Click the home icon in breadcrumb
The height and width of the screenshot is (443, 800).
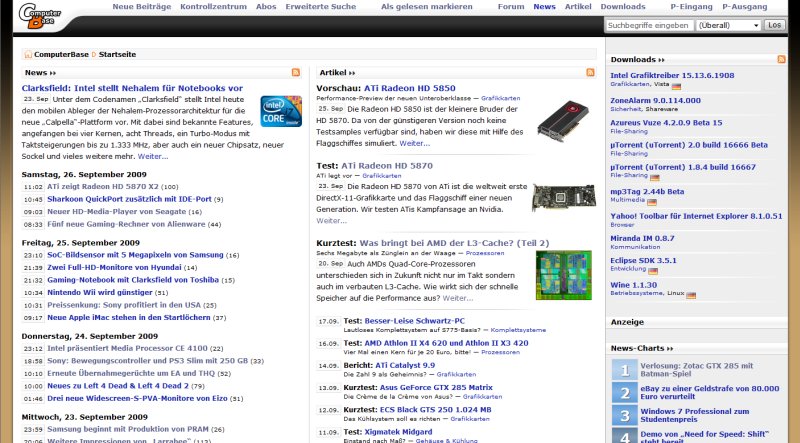pyautogui.click(x=28, y=54)
